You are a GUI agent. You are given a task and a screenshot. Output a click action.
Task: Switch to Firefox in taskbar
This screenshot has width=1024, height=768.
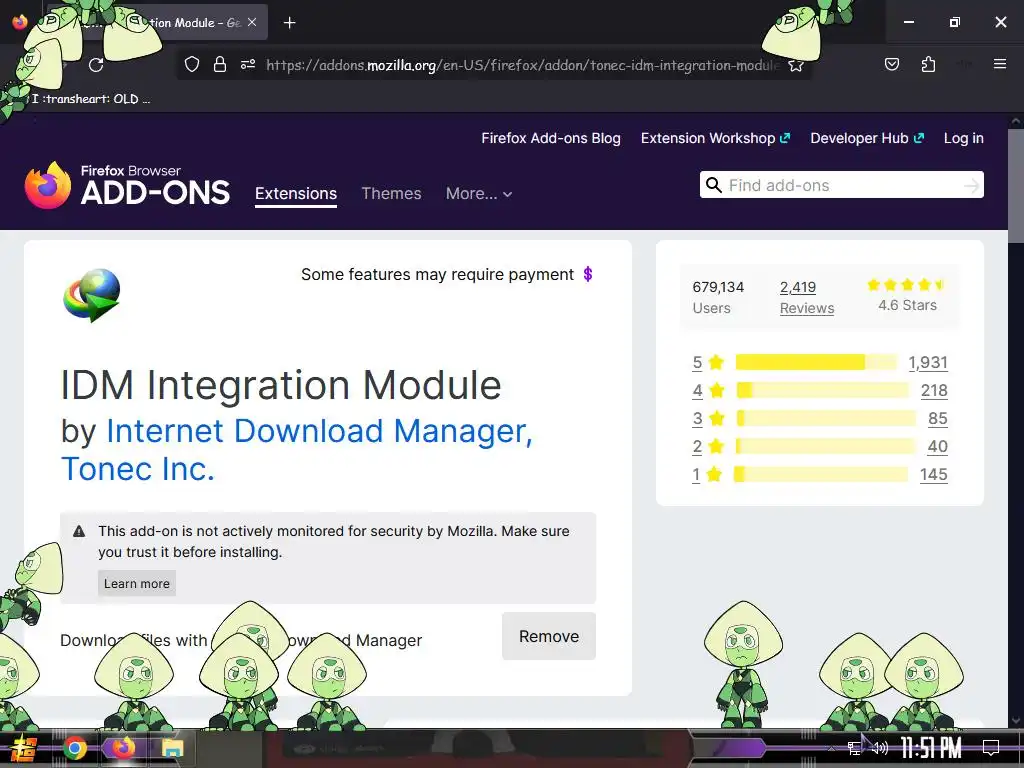tap(123, 748)
